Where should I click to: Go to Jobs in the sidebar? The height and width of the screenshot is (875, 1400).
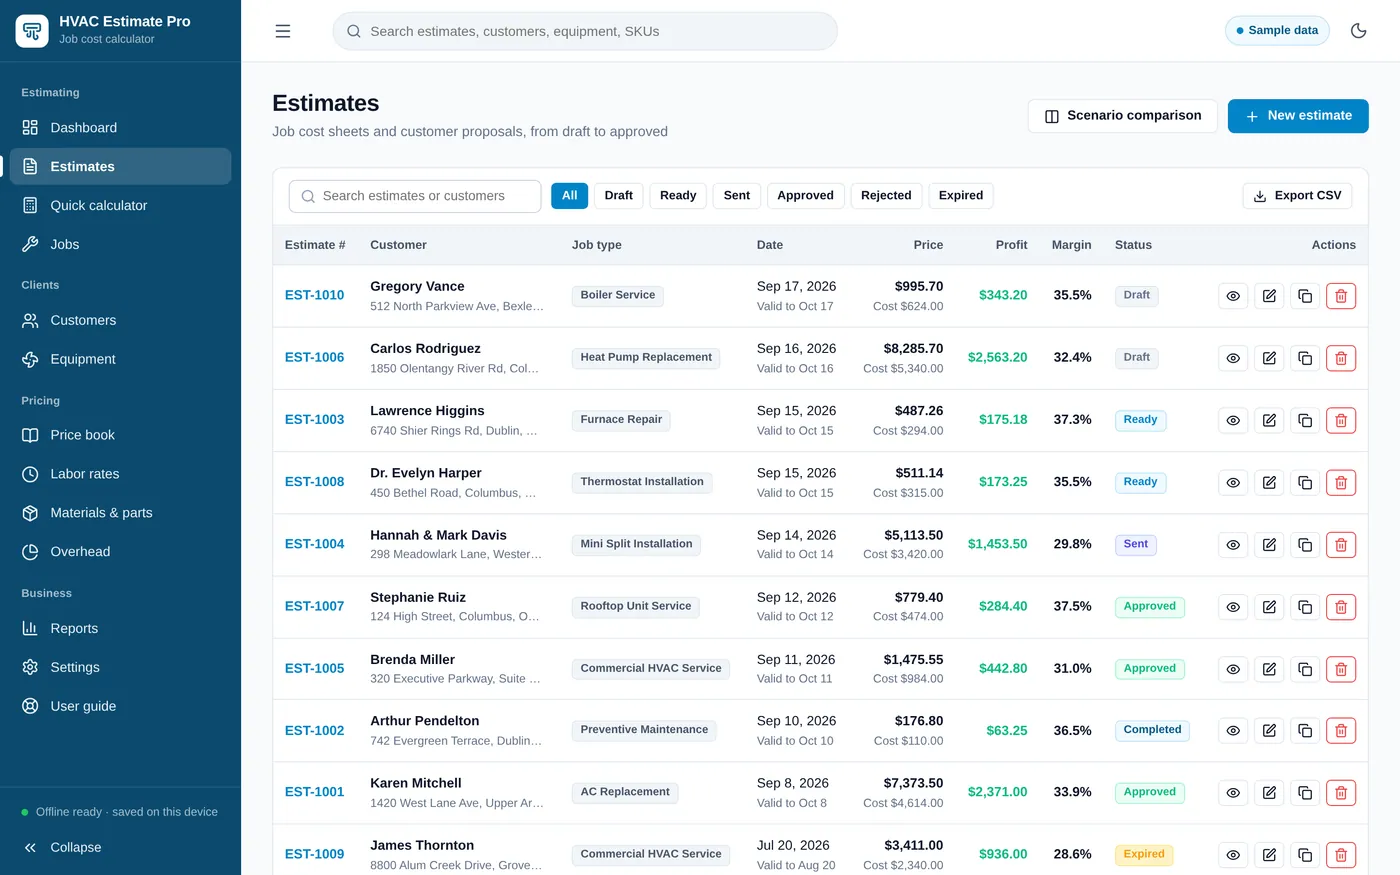[120, 244]
